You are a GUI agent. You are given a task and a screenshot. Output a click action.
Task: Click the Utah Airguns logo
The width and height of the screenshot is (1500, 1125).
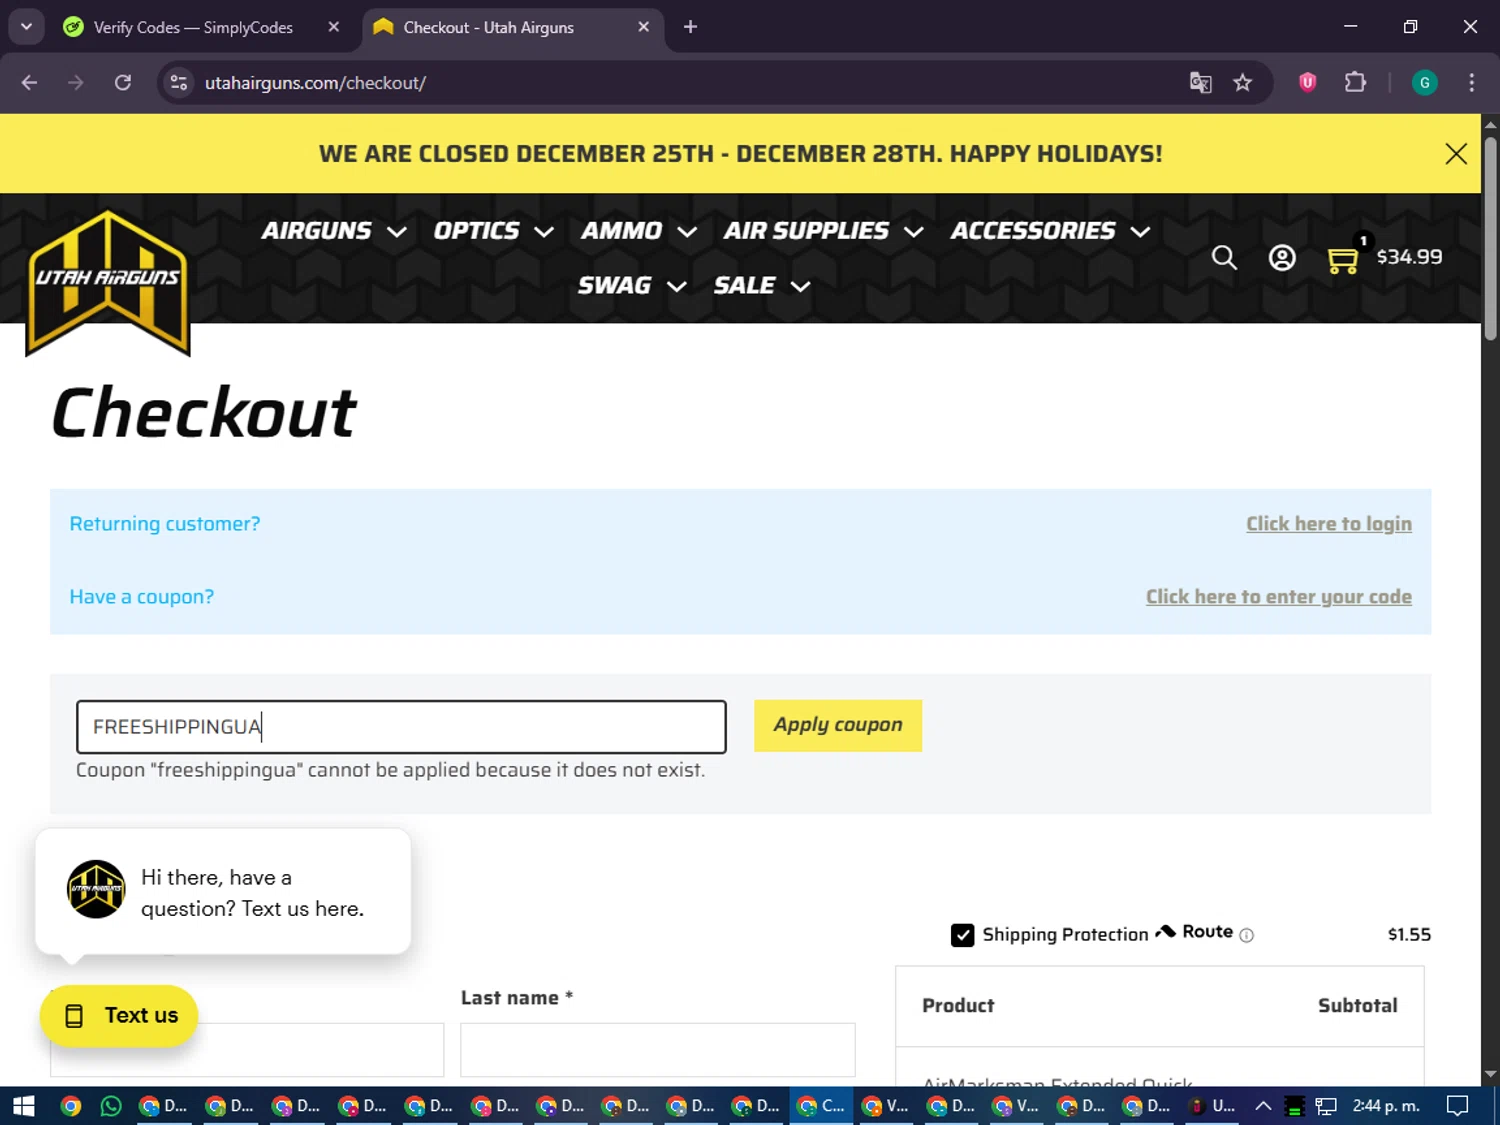coord(108,283)
